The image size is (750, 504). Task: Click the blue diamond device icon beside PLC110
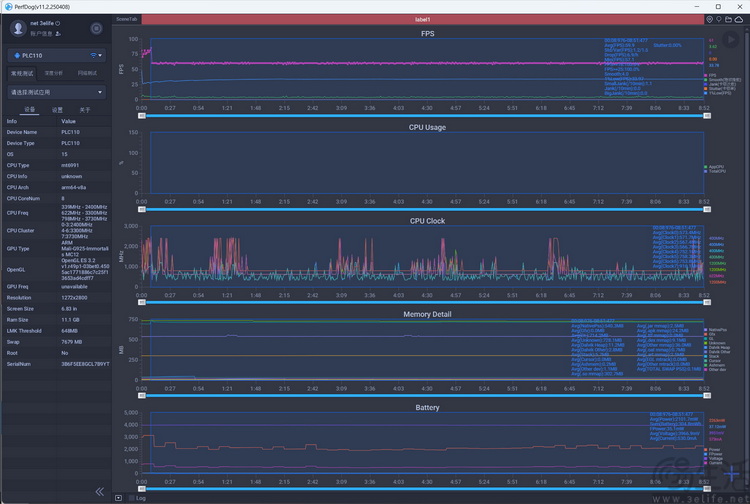point(17,55)
